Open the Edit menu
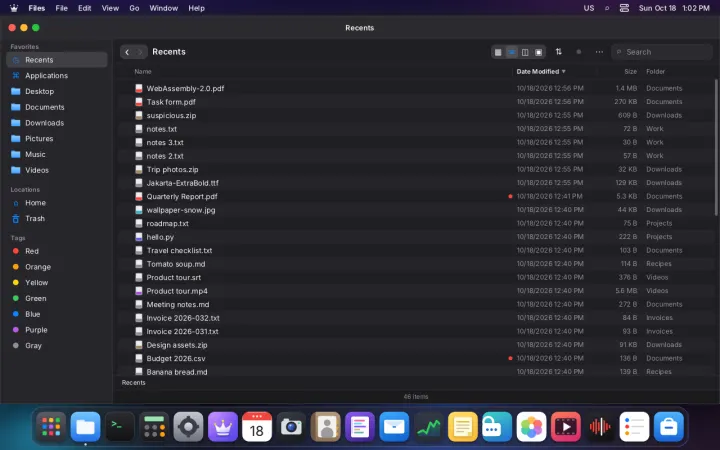This screenshot has height=450, width=720. tap(84, 8)
